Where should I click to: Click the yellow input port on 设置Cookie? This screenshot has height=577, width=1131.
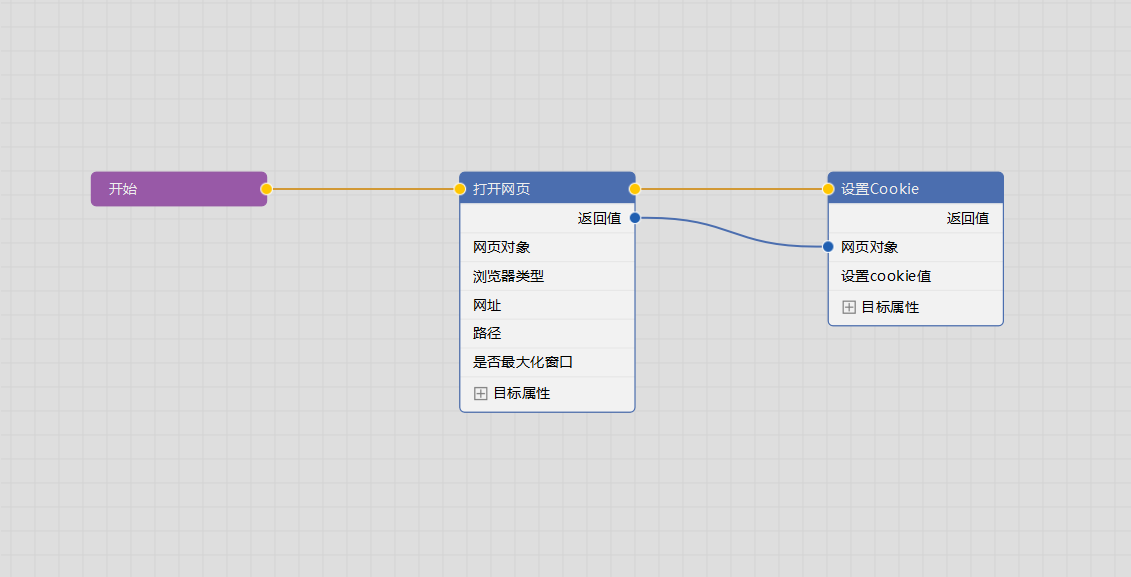point(828,189)
